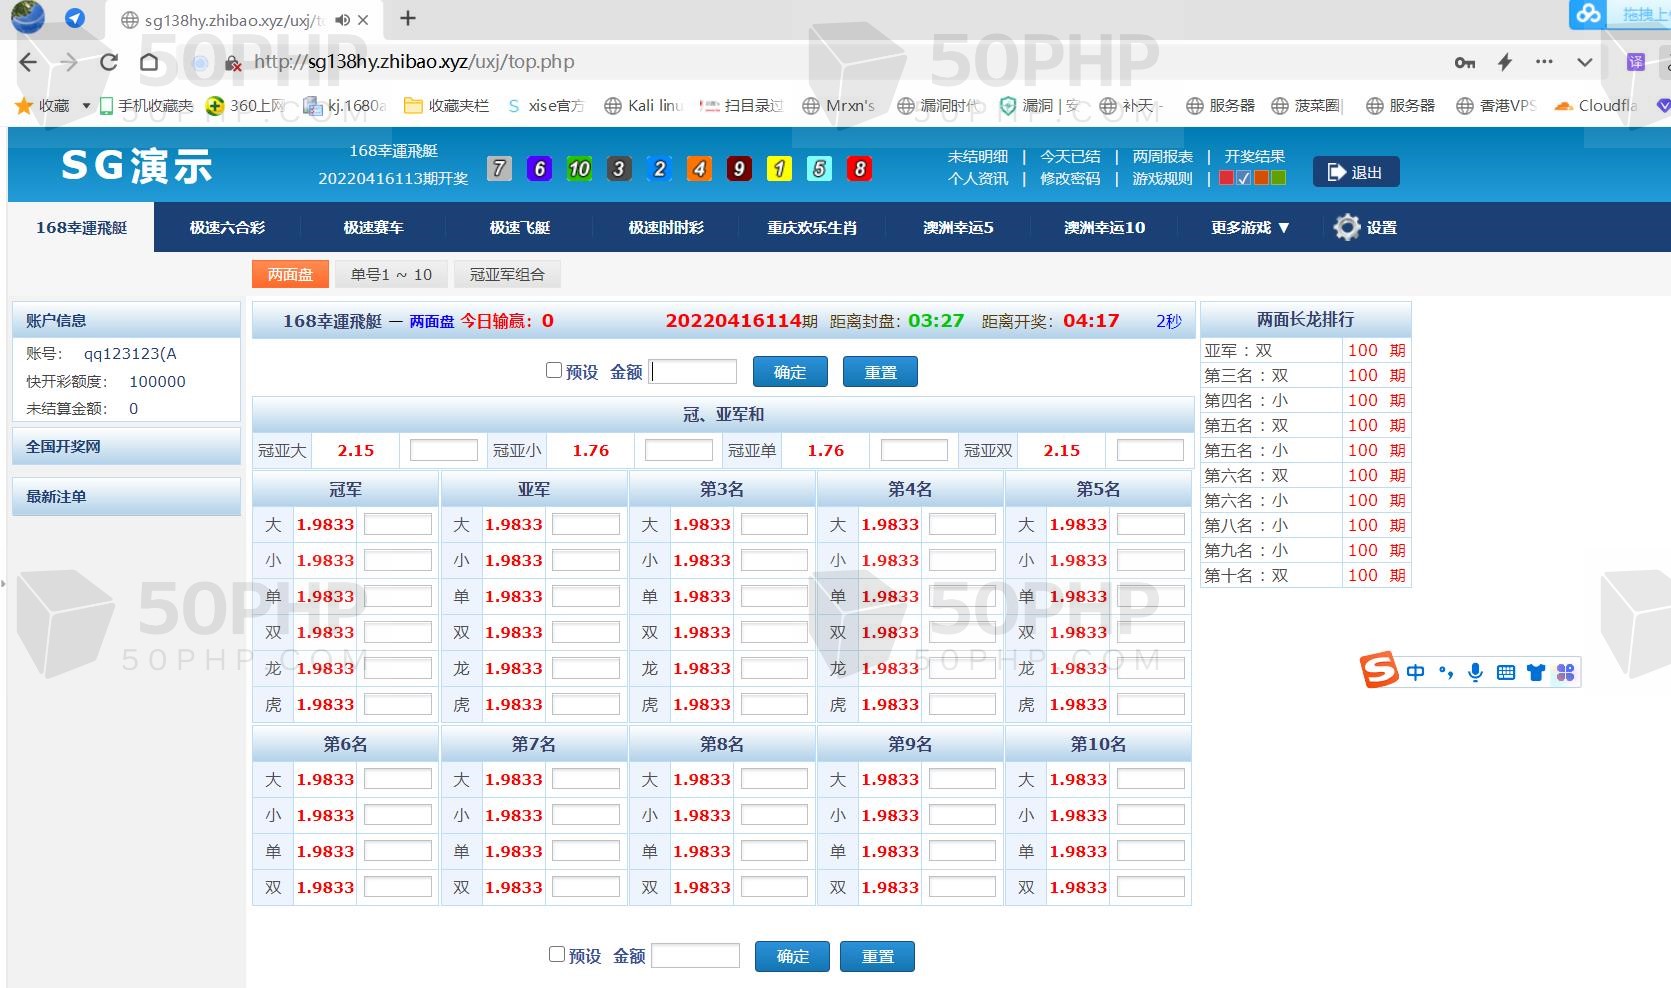Click the top 确定 confirm button
Viewport: 1671px width, 988px height.
789,372
